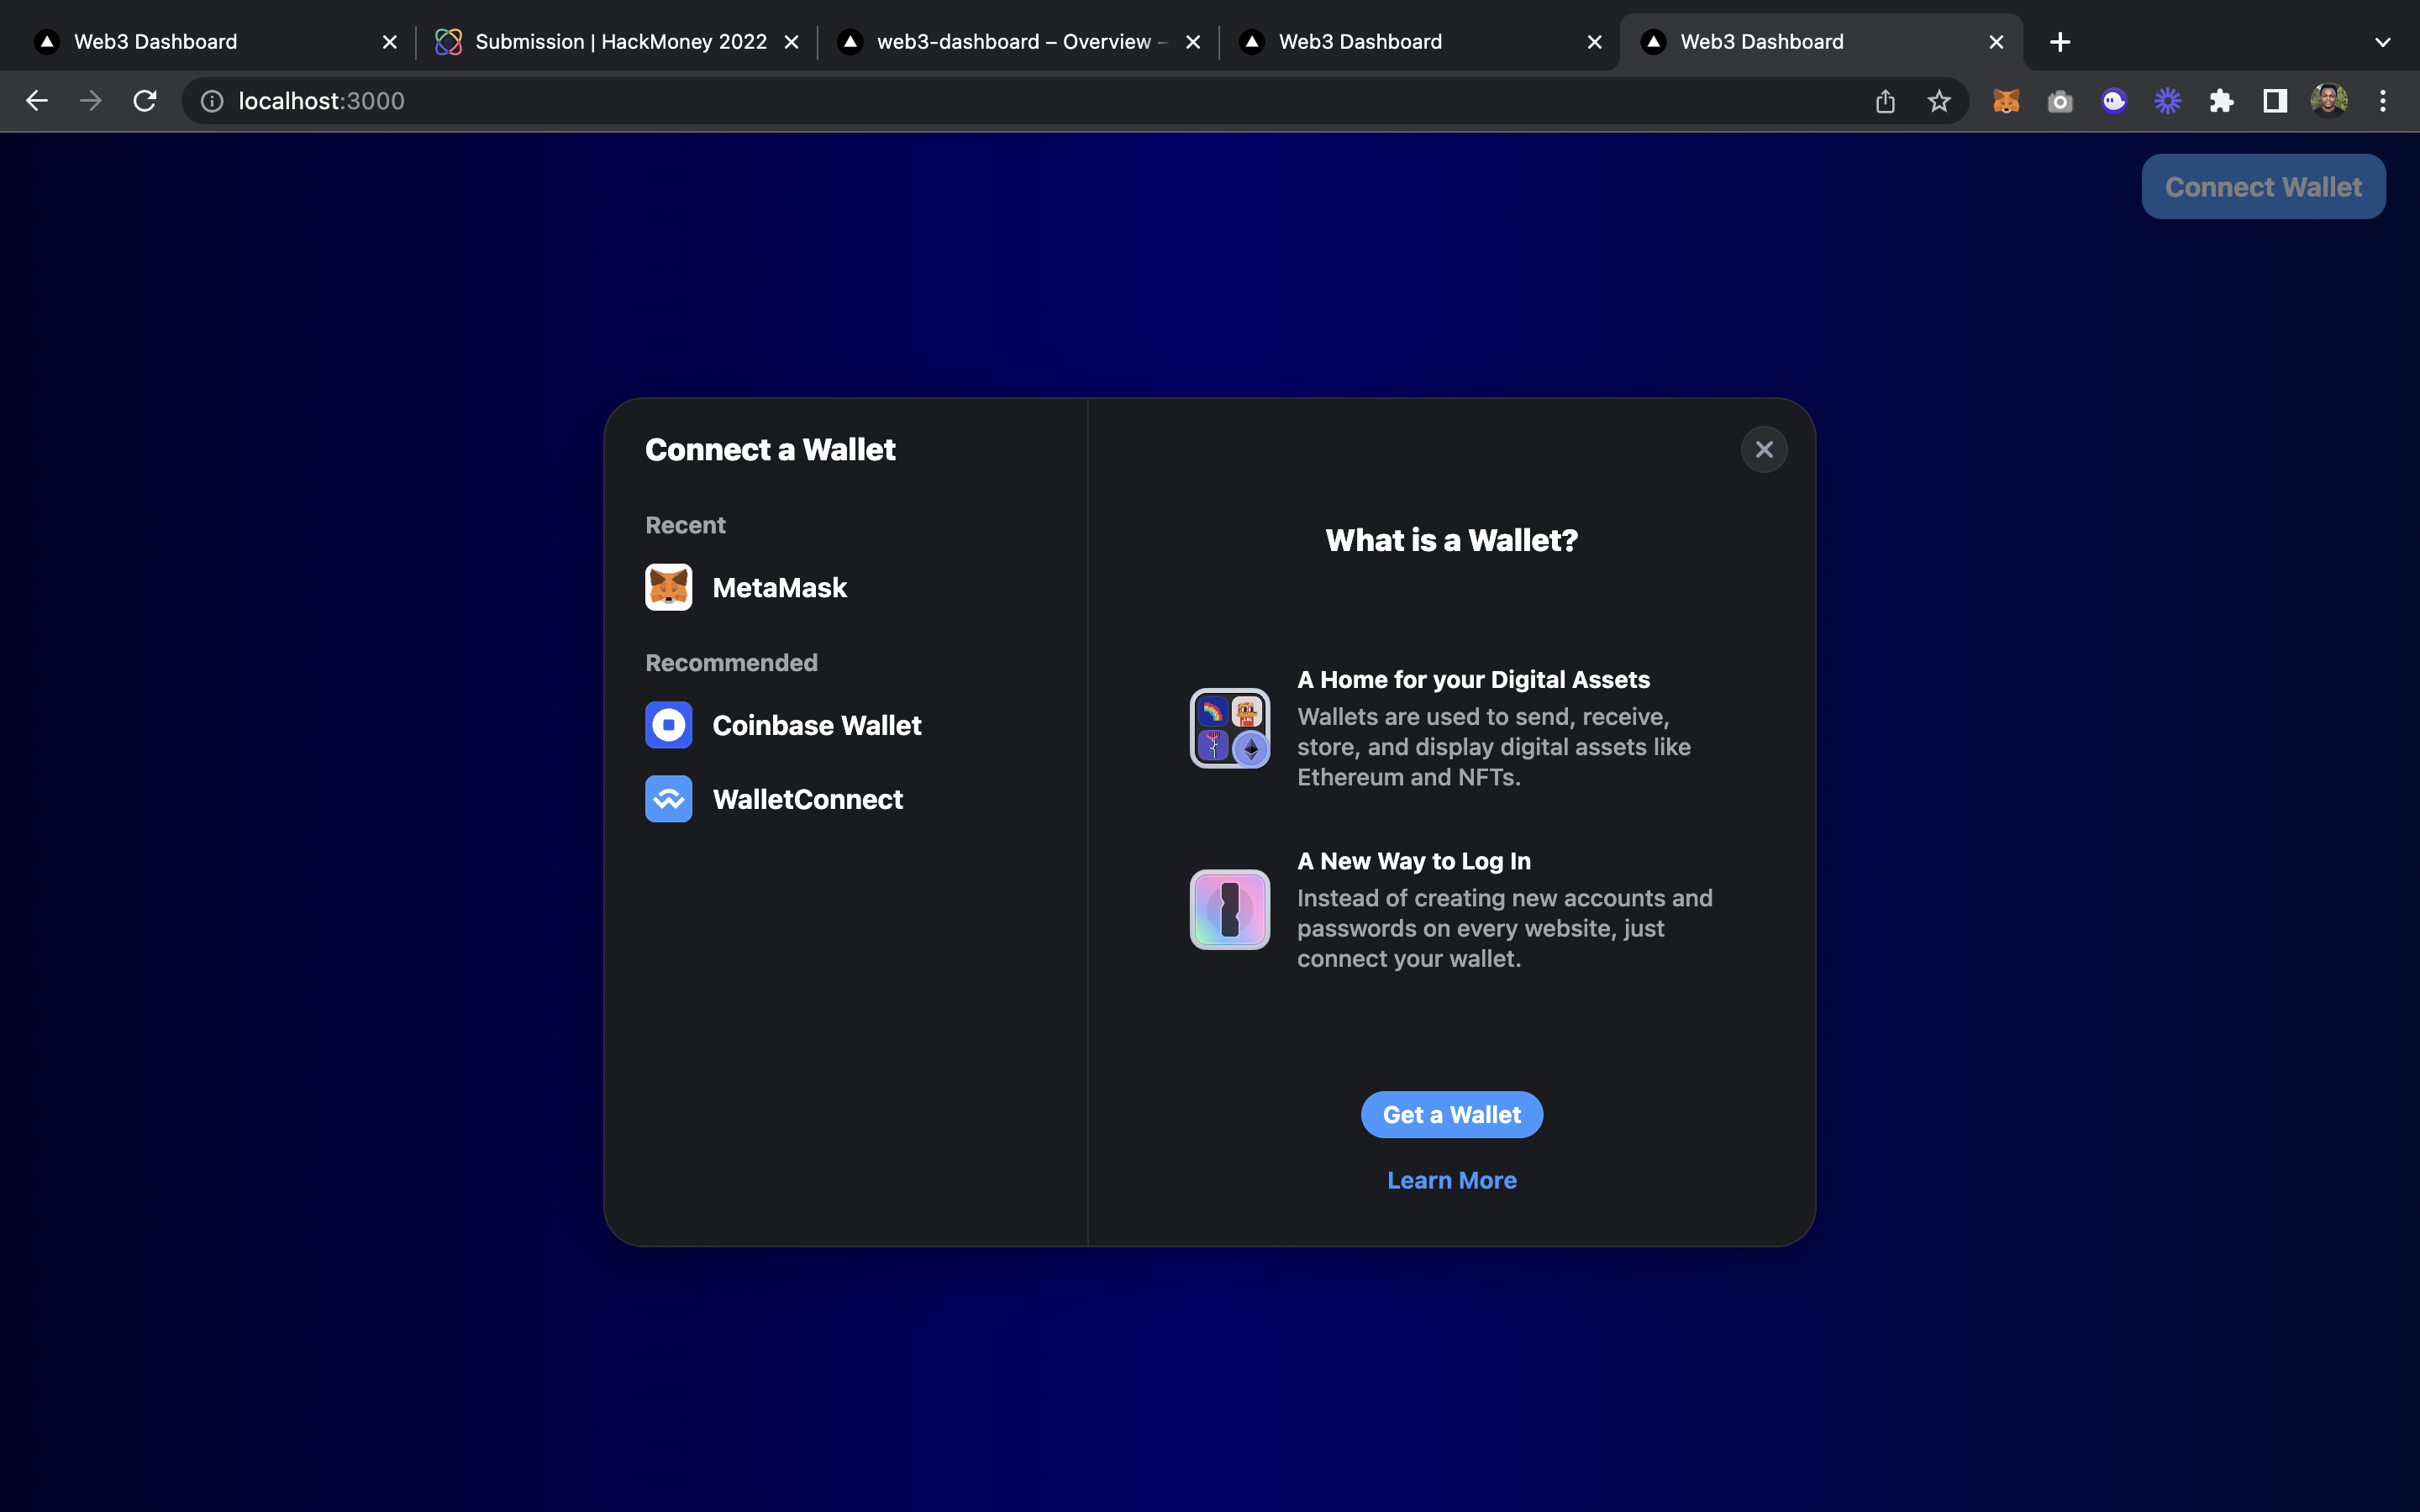
Task: Click the WalletConnect icon
Action: coord(667,798)
